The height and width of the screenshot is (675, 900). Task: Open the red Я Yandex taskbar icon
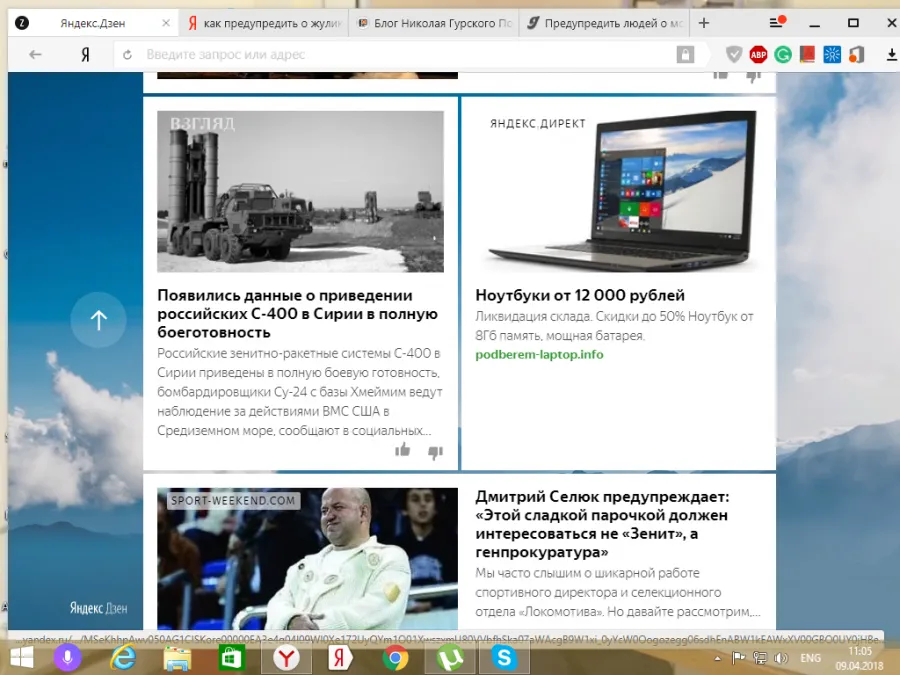(341, 658)
